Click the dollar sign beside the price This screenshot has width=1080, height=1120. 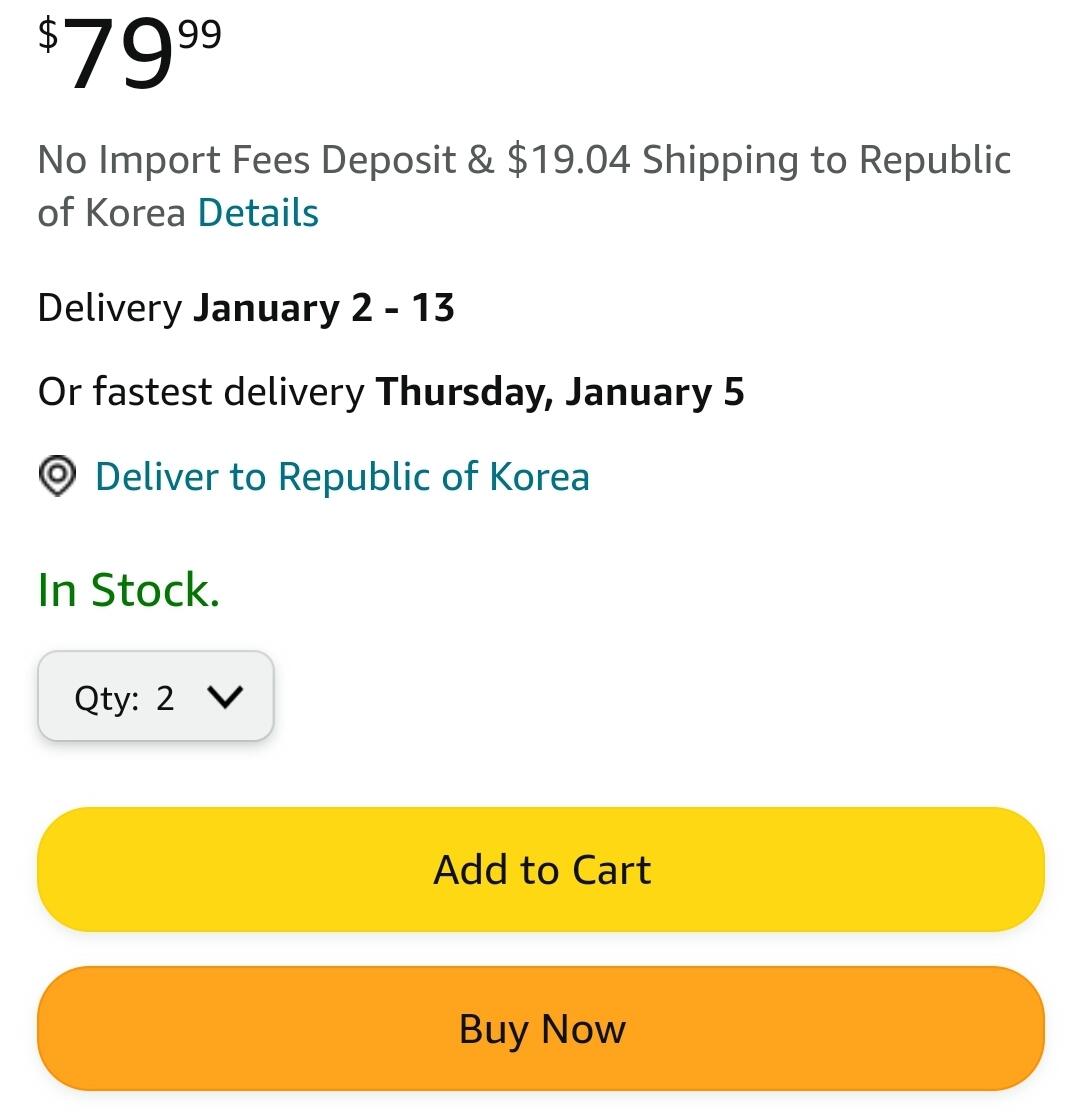tap(48, 34)
